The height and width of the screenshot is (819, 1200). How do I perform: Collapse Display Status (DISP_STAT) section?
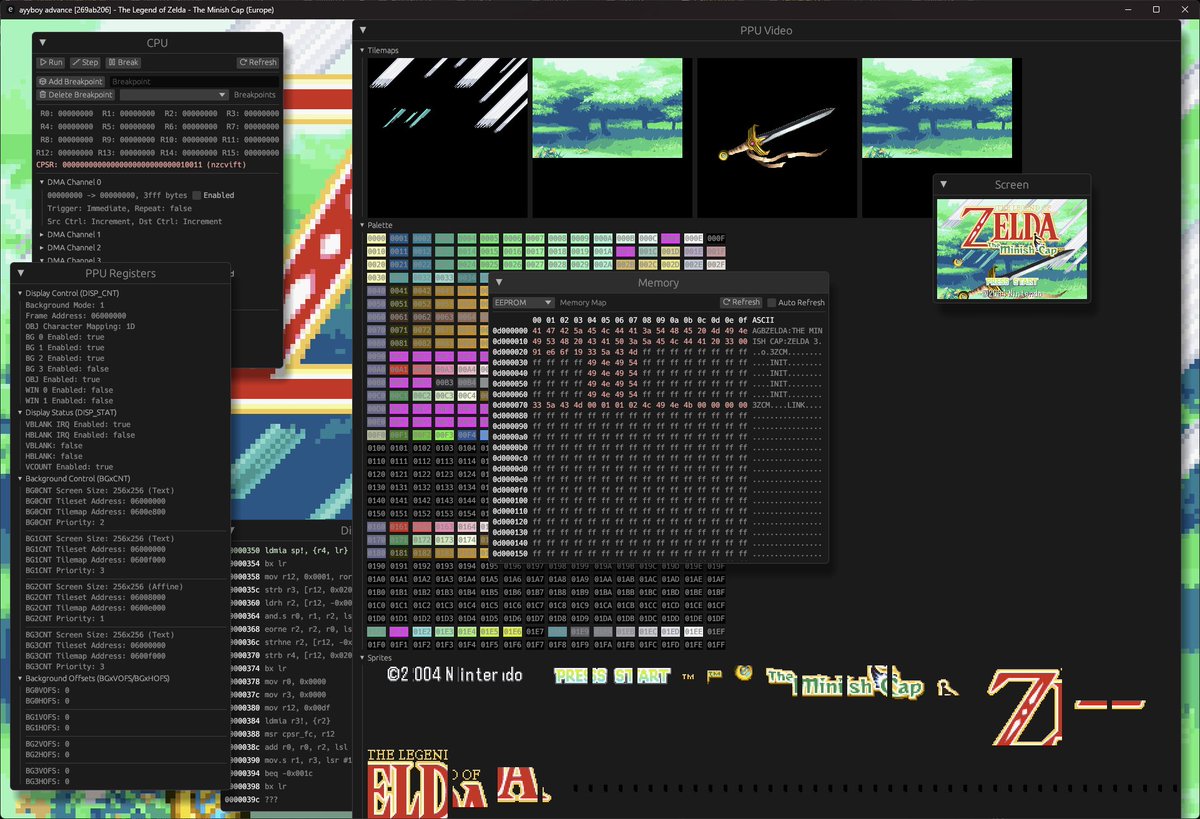pyautogui.click(x=20, y=412)
